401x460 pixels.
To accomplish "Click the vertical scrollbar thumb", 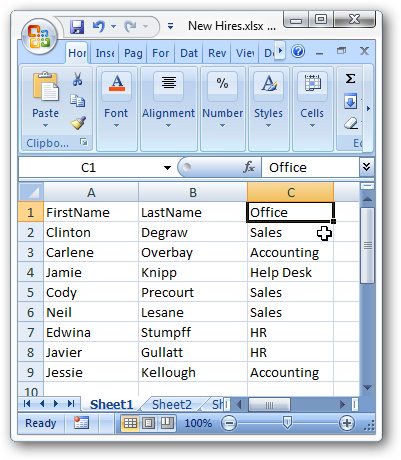I will click(367, 246).
